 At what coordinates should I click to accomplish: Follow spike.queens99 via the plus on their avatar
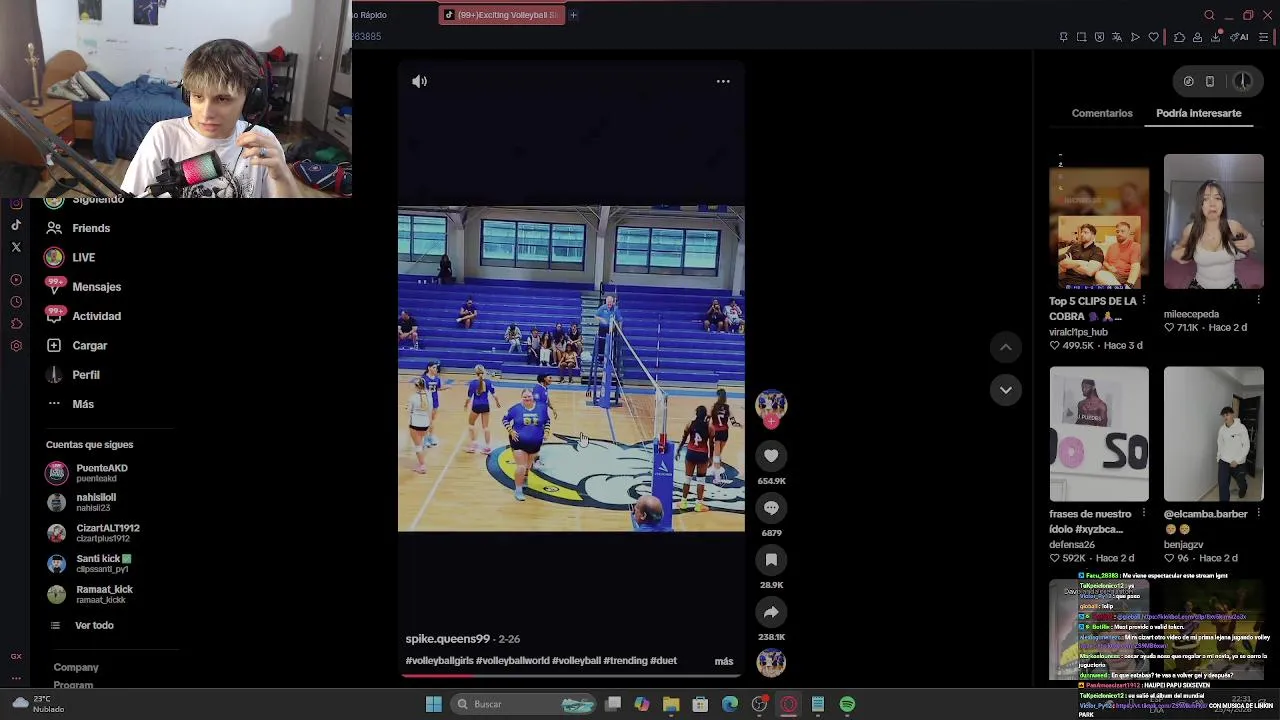771,422
